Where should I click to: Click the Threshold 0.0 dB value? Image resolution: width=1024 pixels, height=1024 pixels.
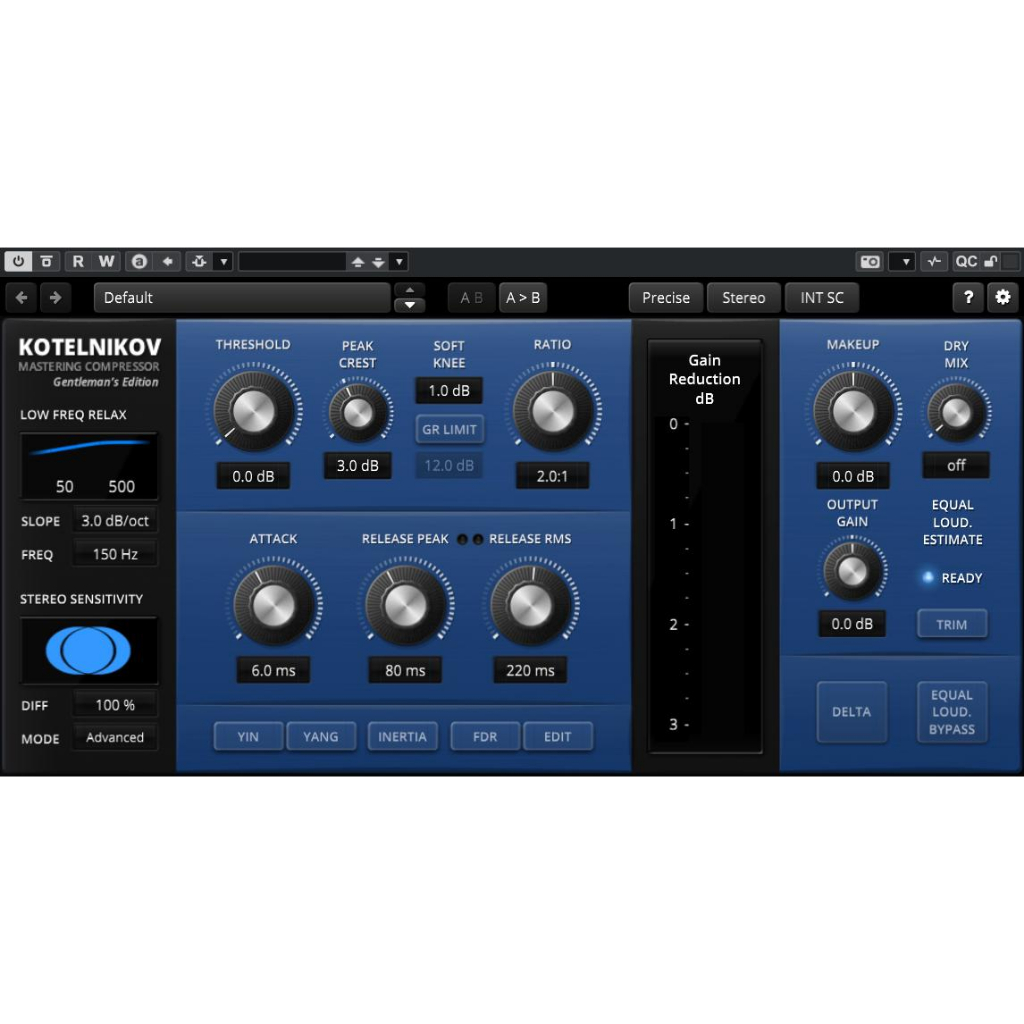253,476
